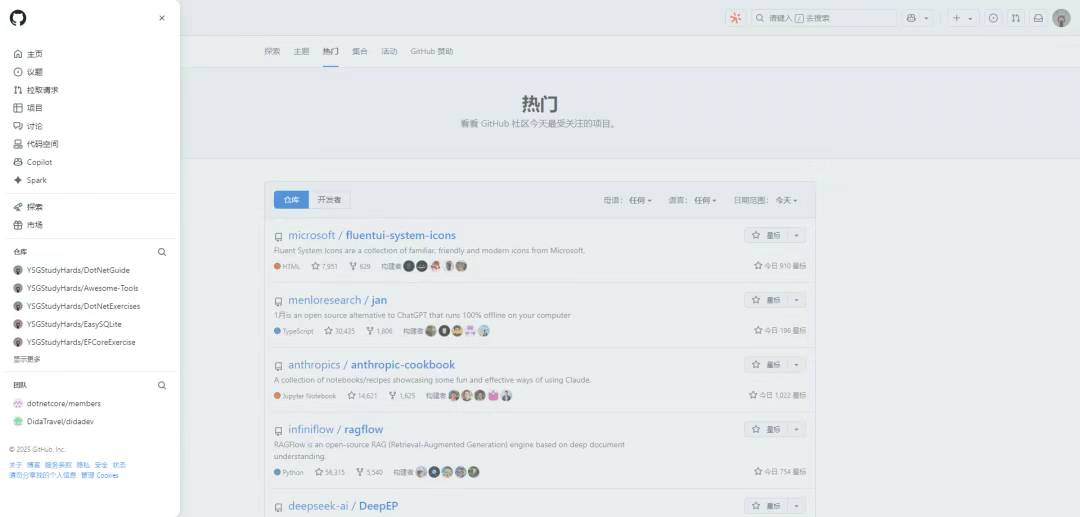Click 管理 Cookies footer link

click(99, 475)
